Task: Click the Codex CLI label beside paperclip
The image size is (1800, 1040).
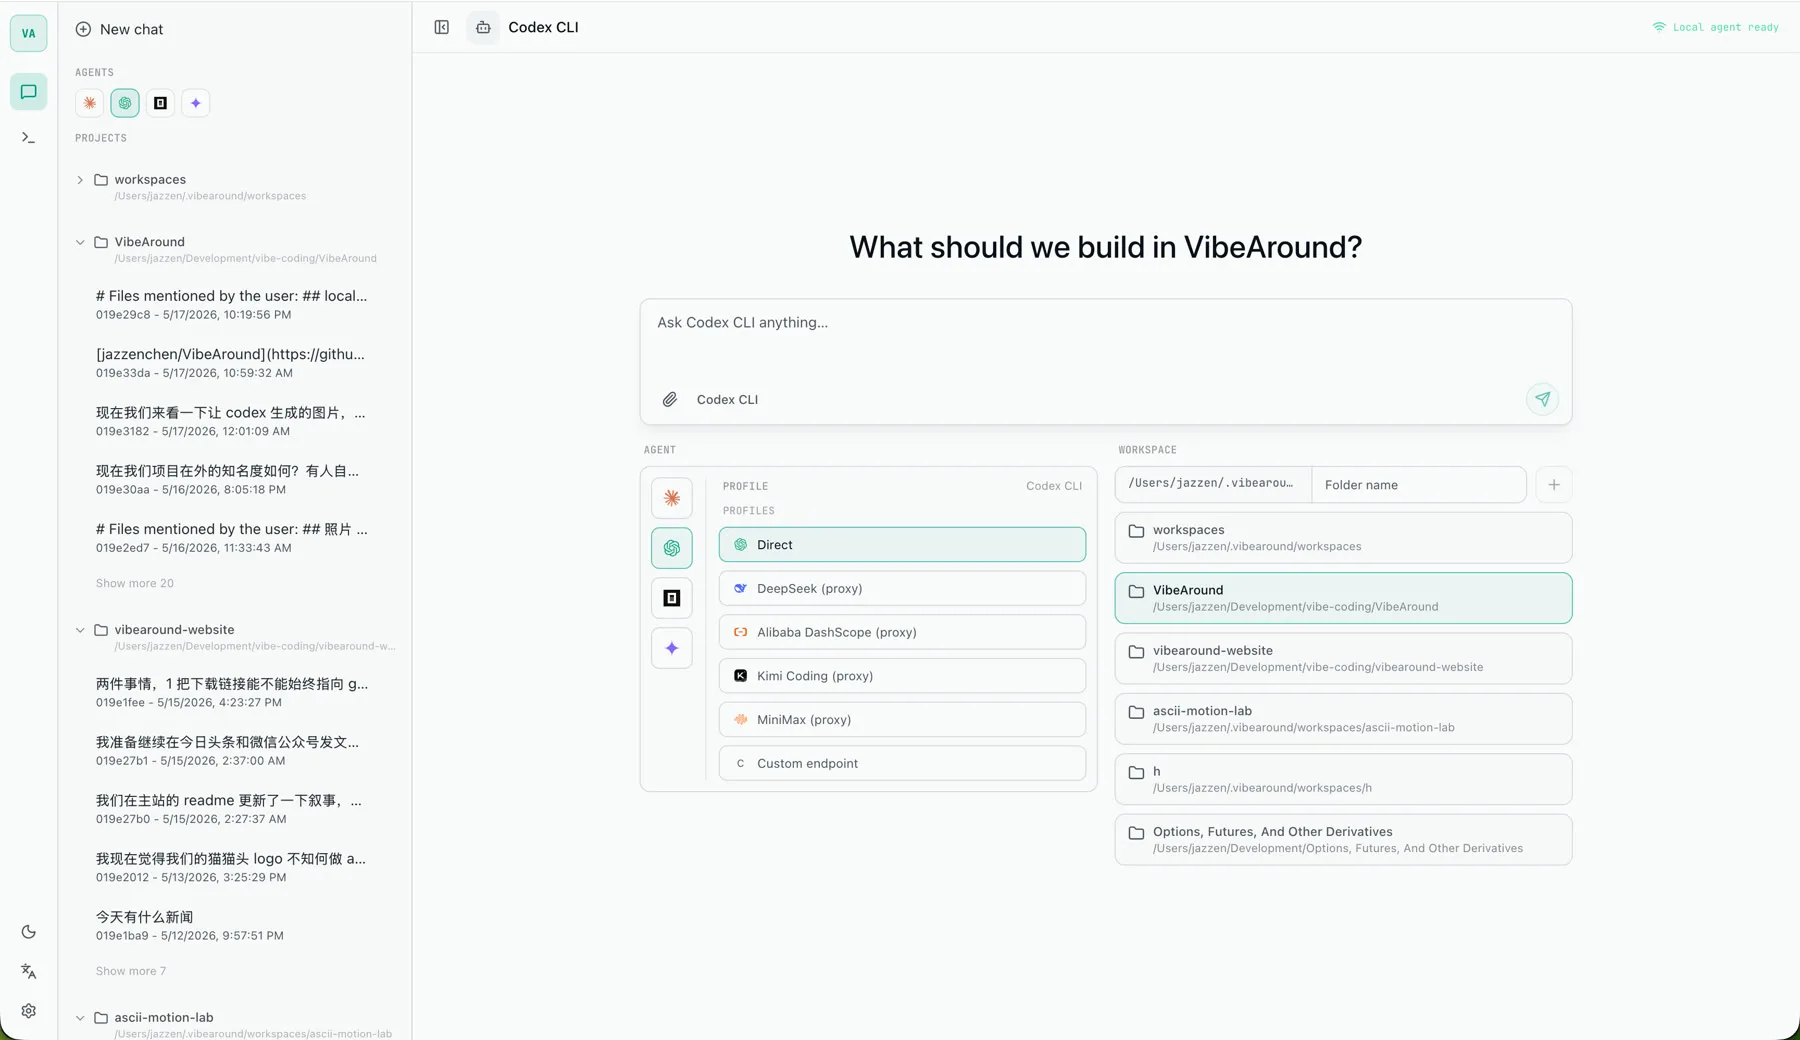Action: click(727, 399)
